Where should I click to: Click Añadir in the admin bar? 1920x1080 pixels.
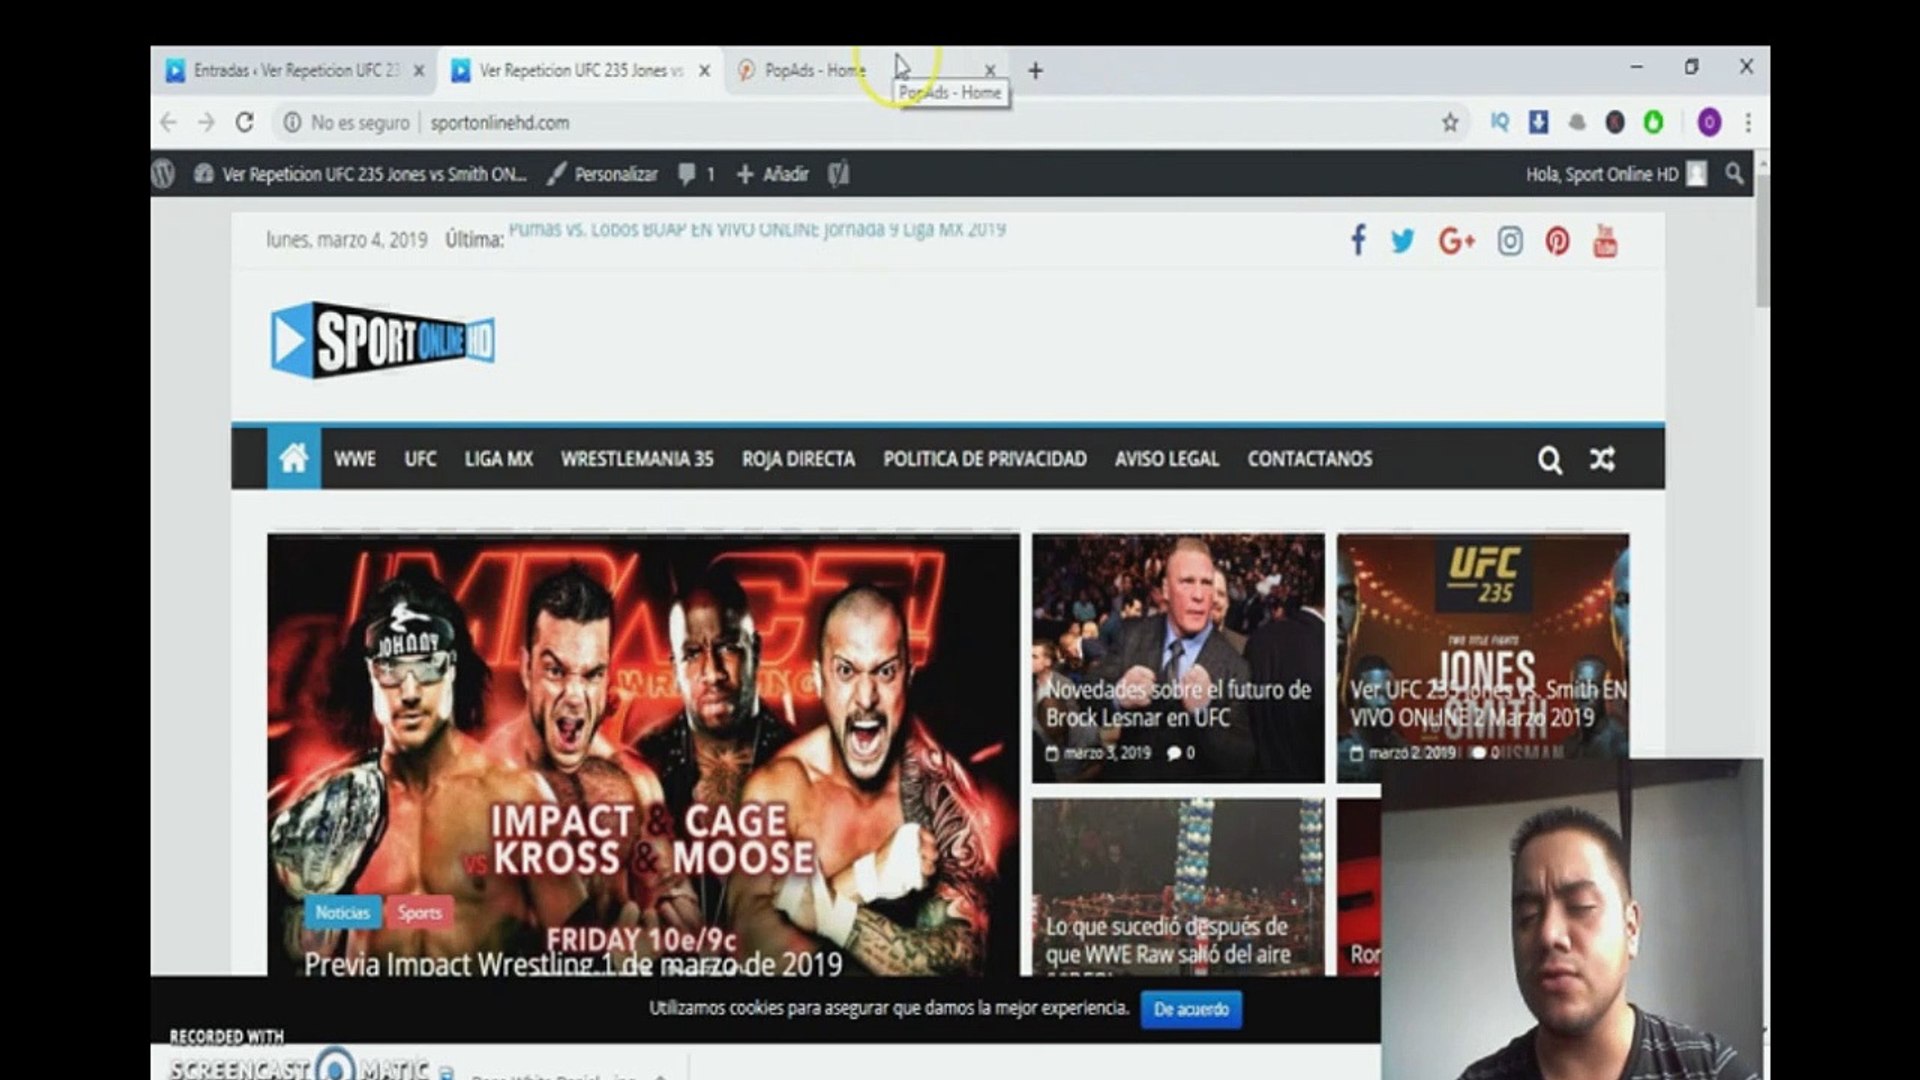click(772, 174)
